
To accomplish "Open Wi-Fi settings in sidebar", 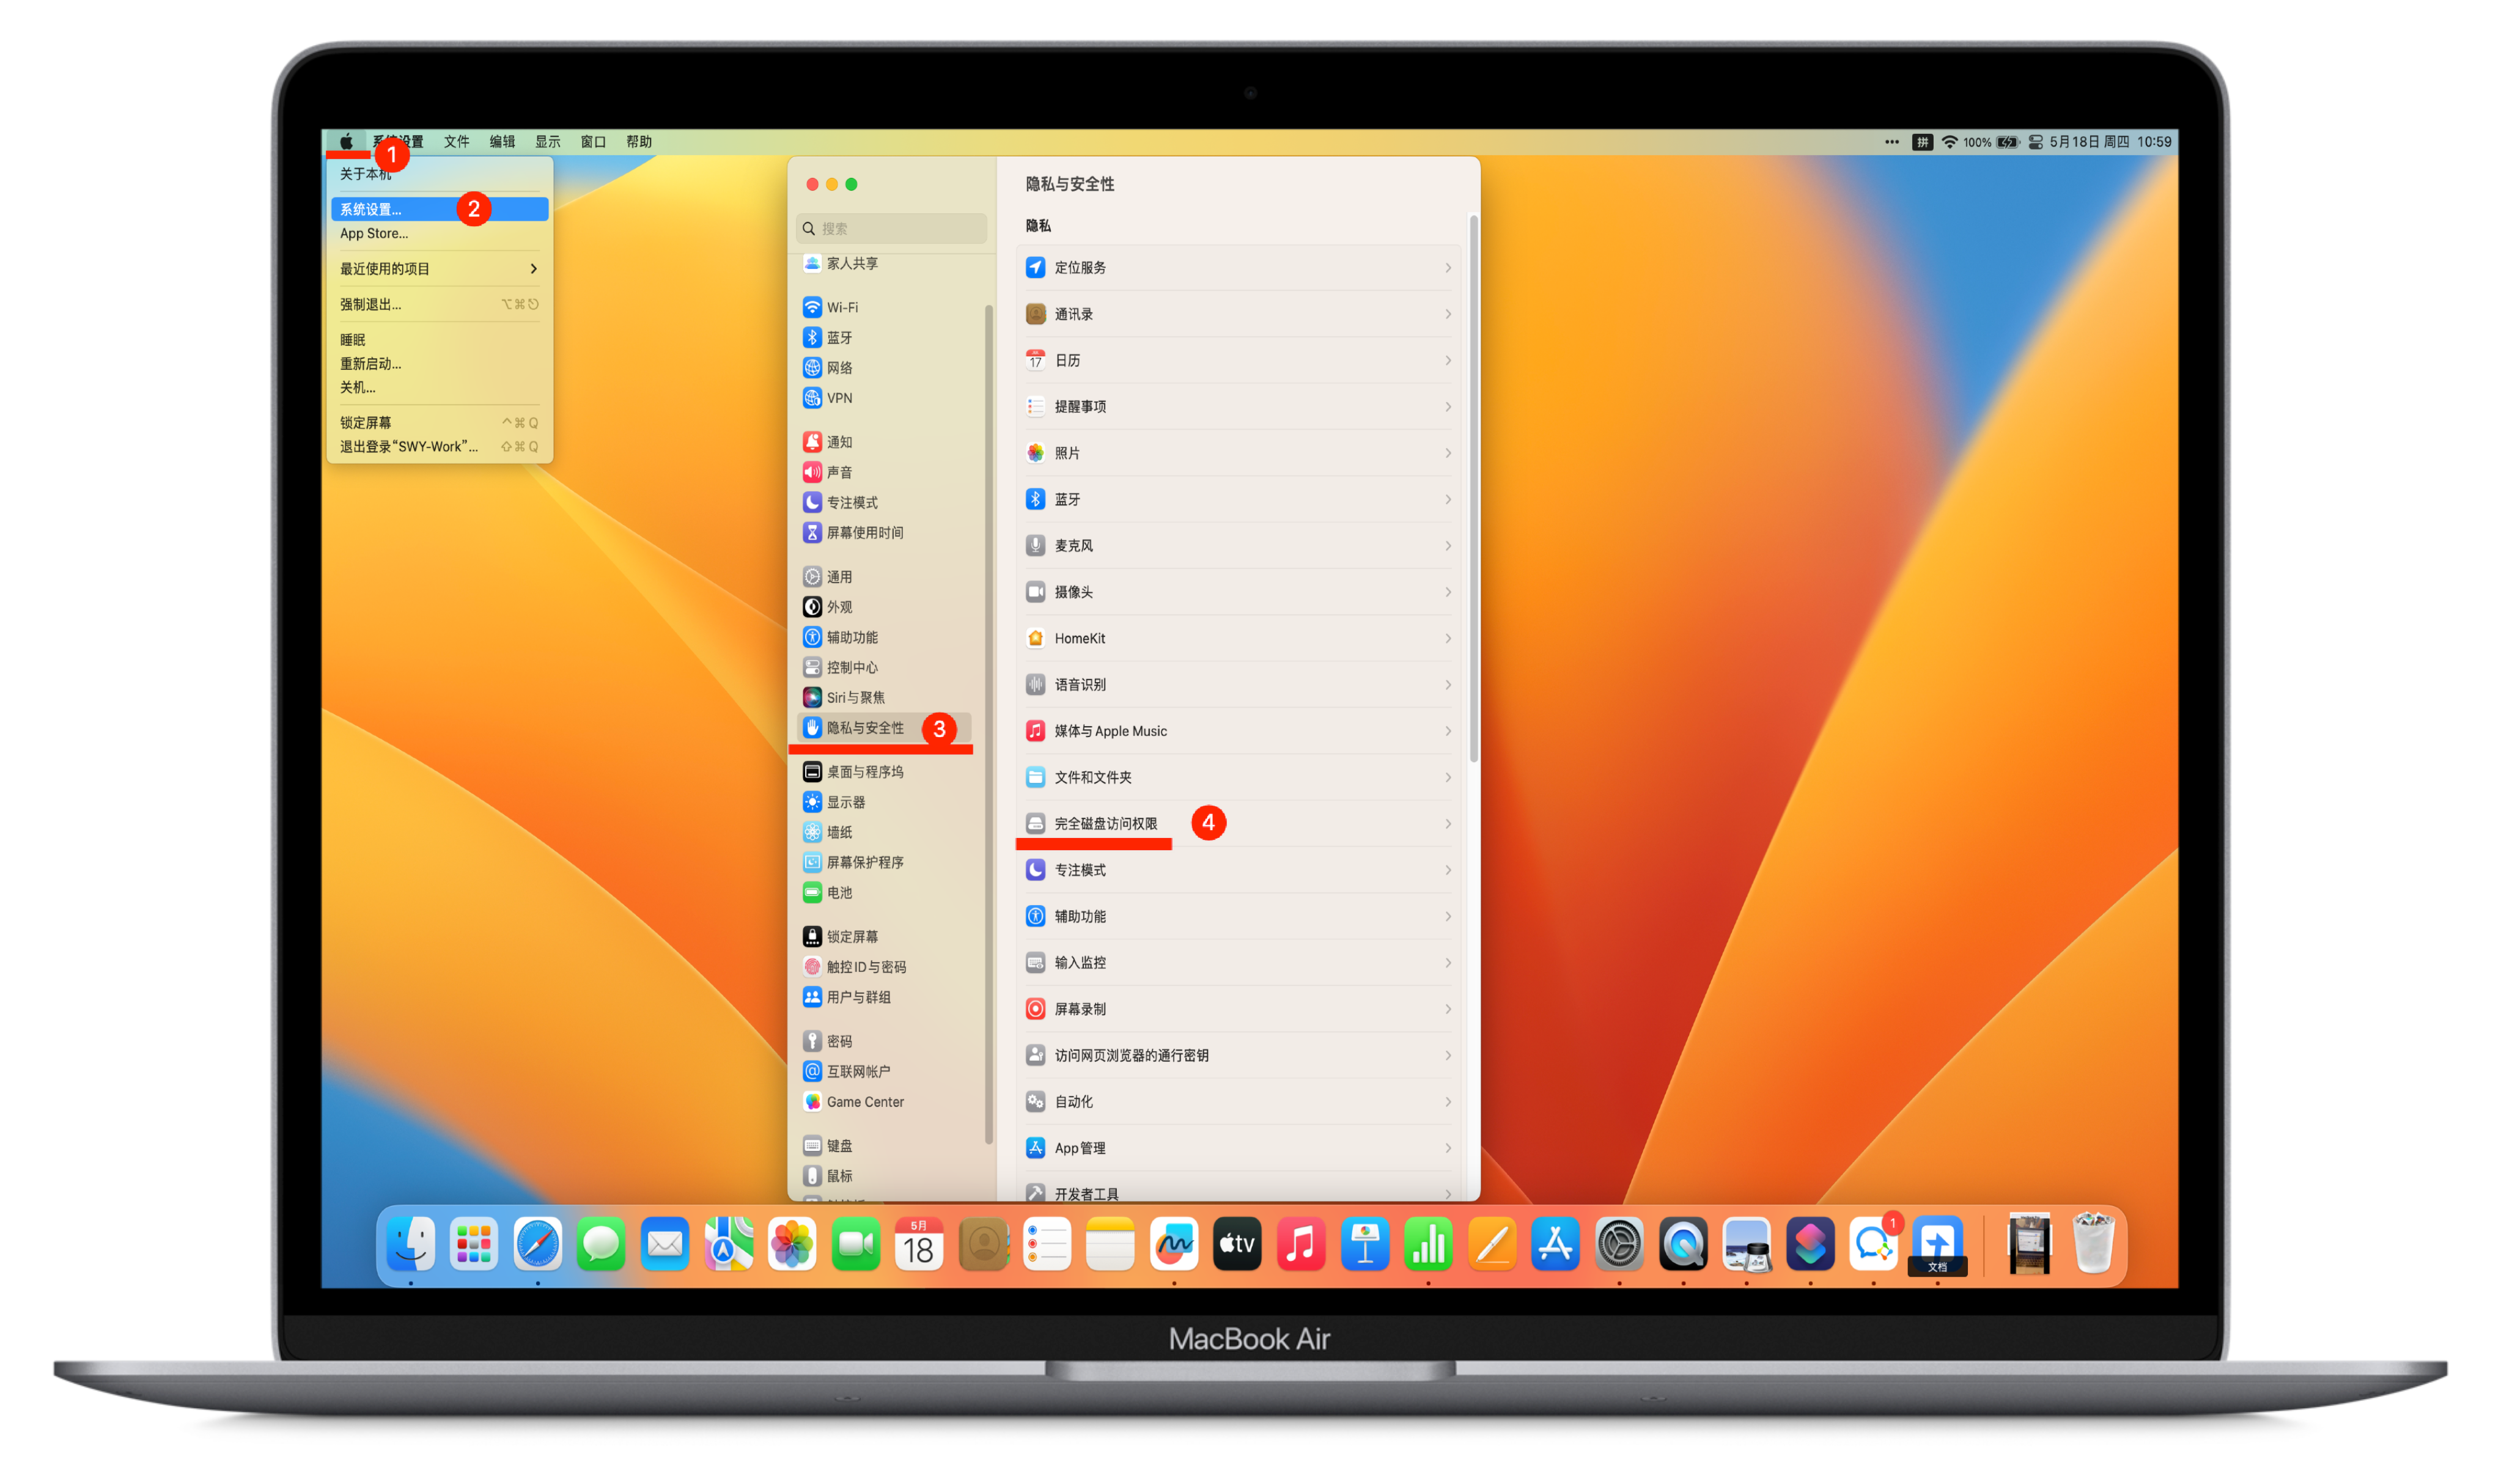I will [841, 307].
